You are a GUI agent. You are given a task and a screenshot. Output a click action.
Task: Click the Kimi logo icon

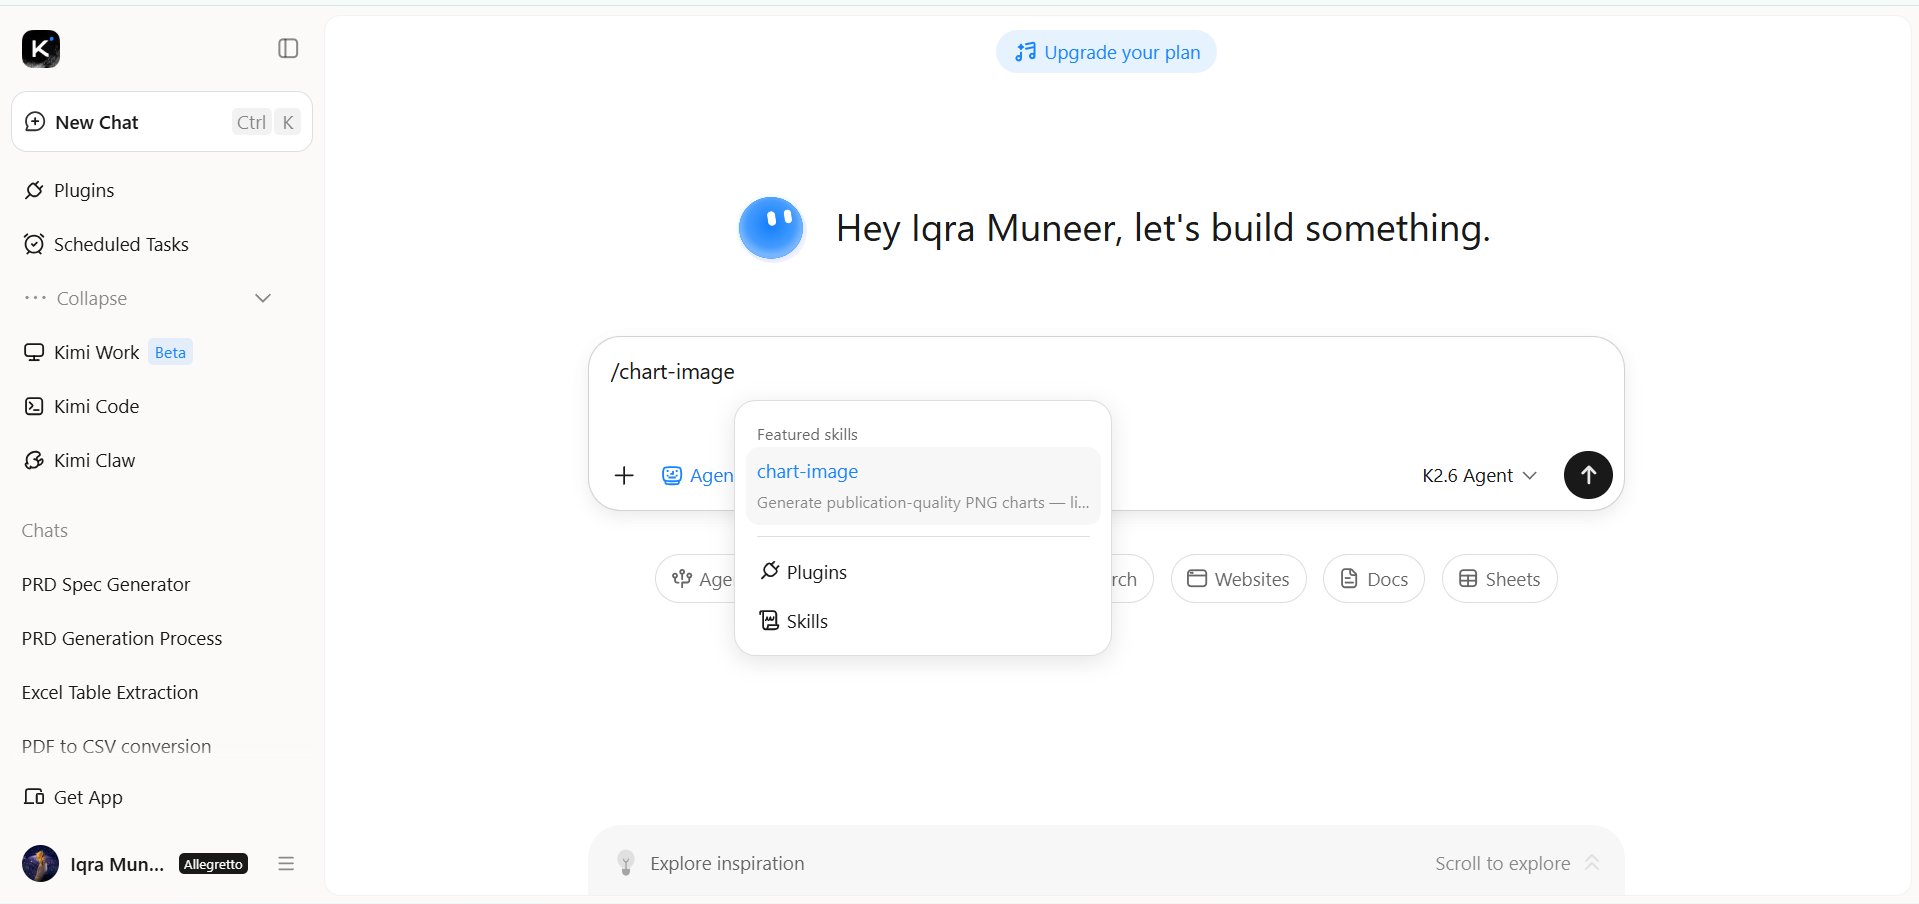[41, 48]
